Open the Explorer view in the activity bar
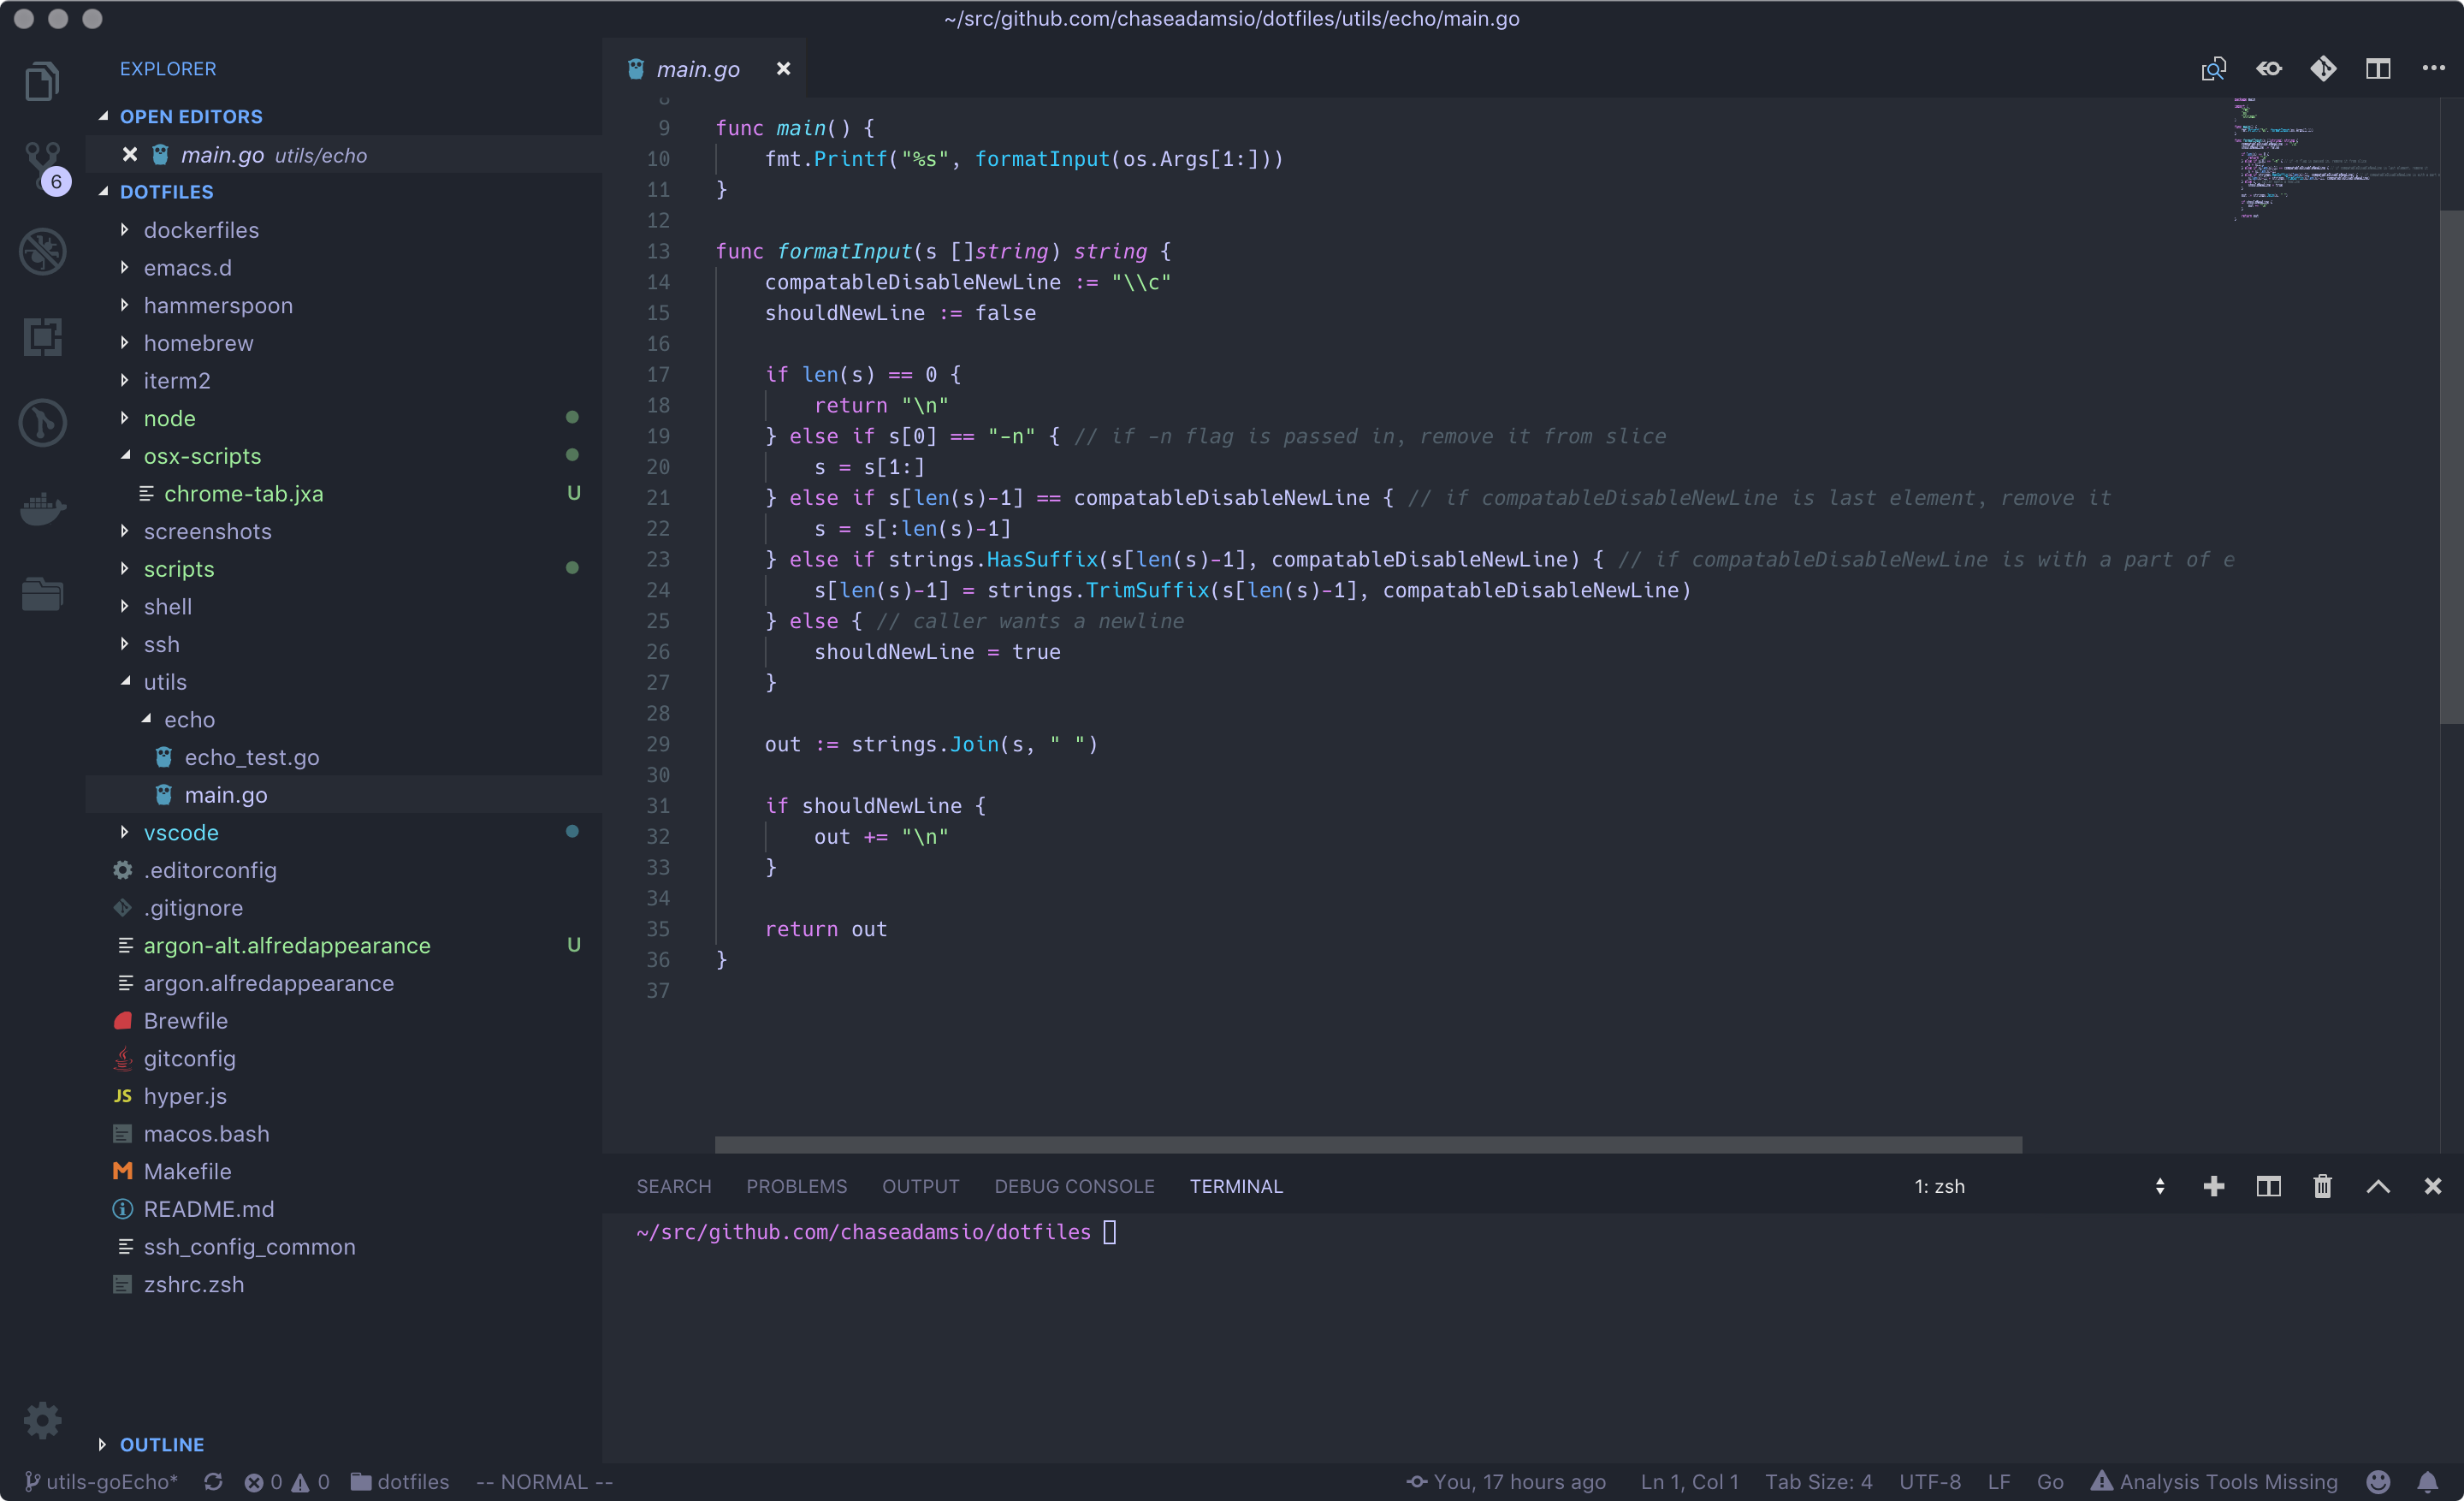2464x1501 pixels. click(42, 82)
